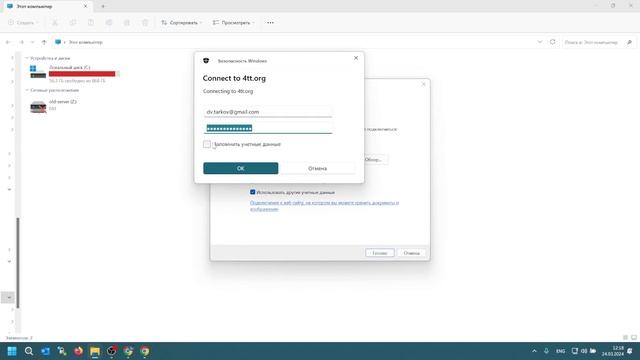
Task: Close the Windows Security credentials dialog
Action: pyautogui.click(x=356, y=58)
